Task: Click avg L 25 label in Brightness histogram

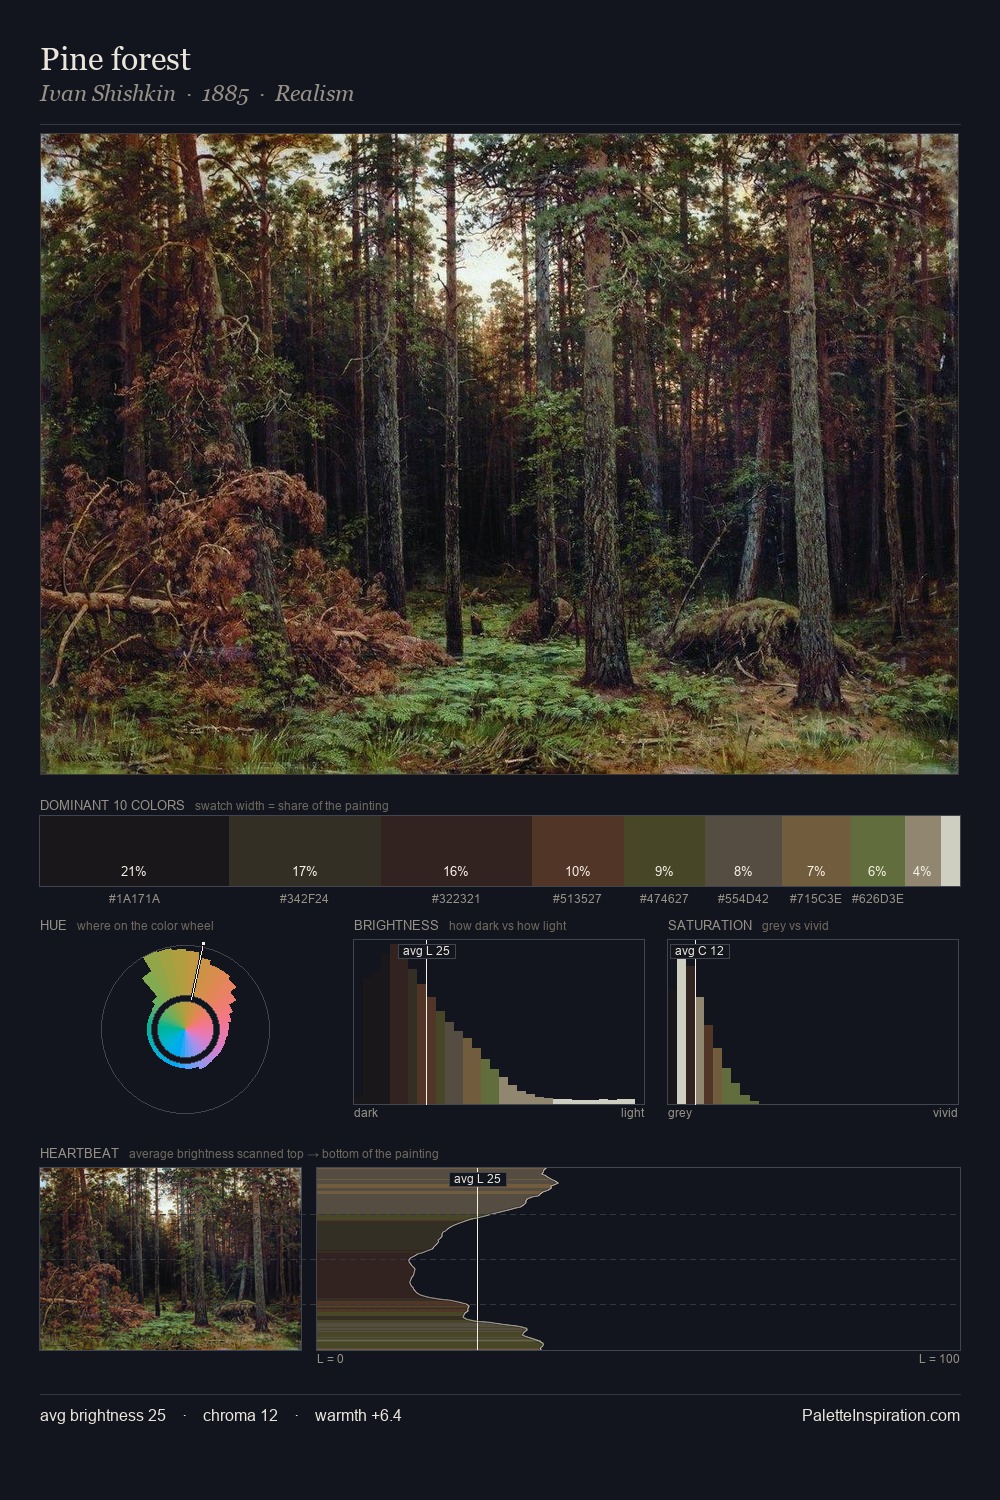Action: pos(427,951)
